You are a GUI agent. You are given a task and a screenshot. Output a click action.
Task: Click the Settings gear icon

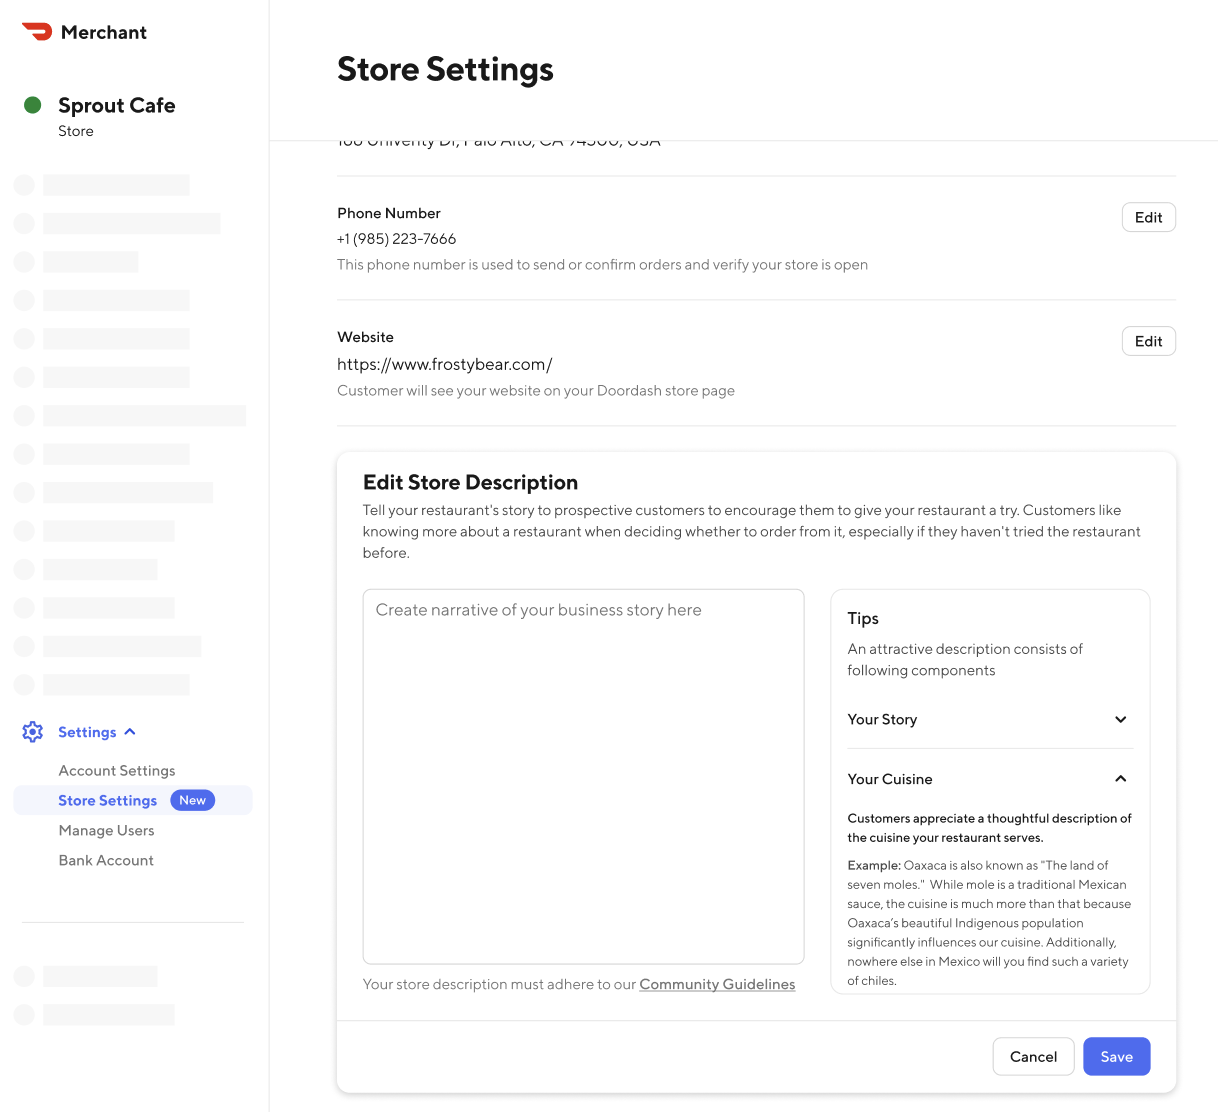click(x=32, y=731)
